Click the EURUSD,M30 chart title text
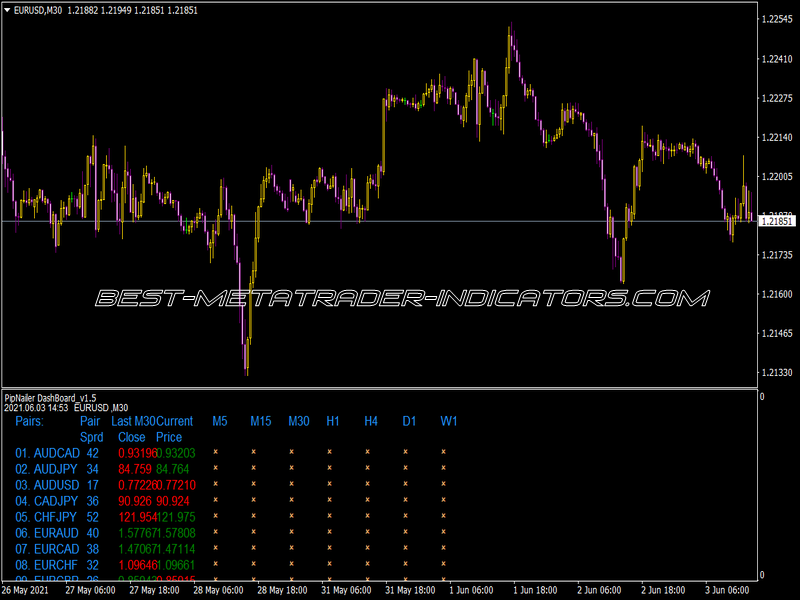 pyautogui.click(x=38, y=10)
